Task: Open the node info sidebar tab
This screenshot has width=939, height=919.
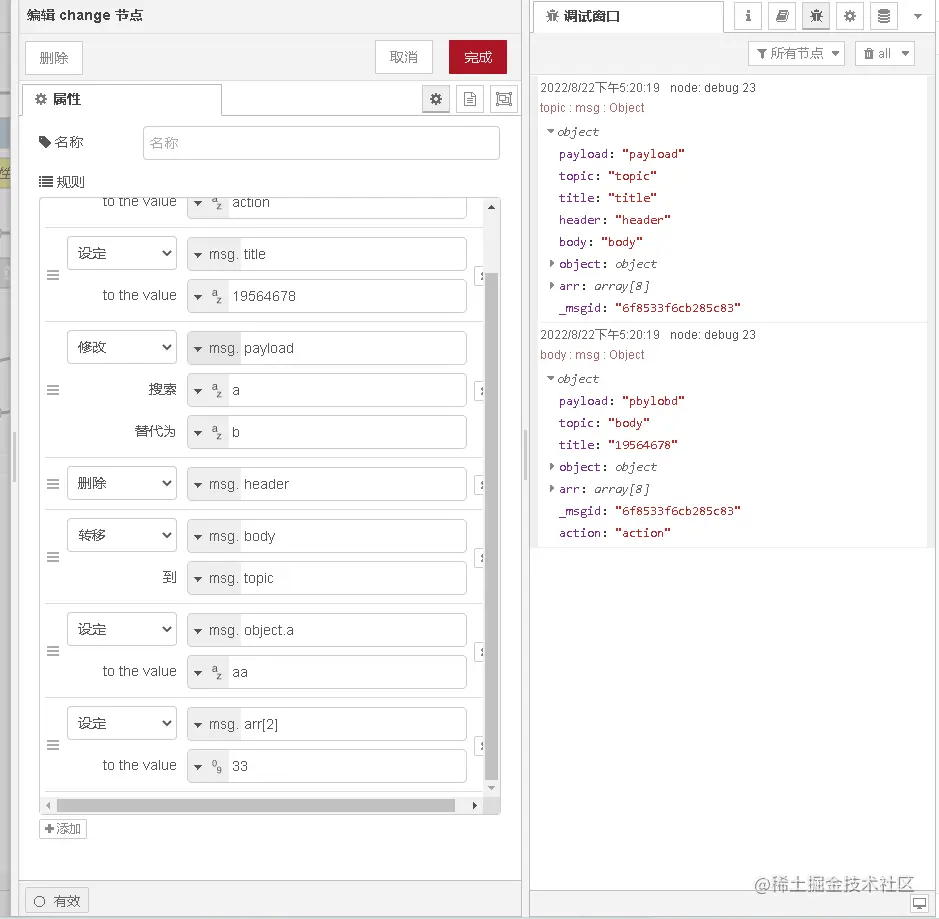Action: click(x=747, y=16)
